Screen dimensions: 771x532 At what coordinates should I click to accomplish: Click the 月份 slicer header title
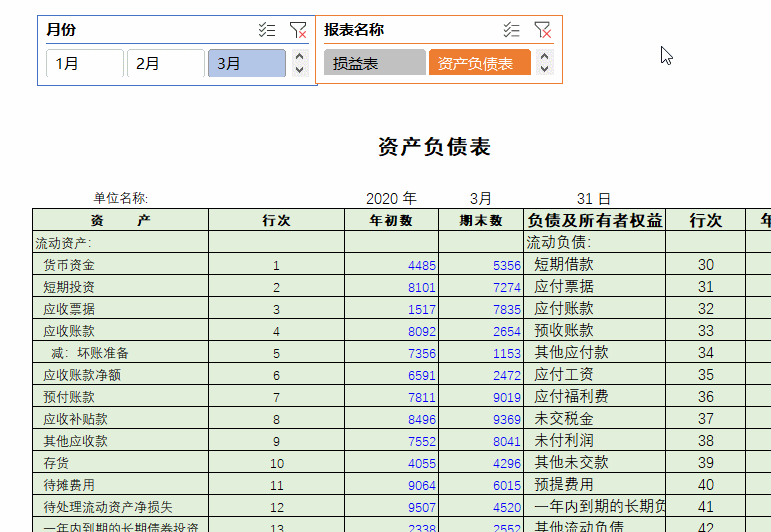click(61, 30)
